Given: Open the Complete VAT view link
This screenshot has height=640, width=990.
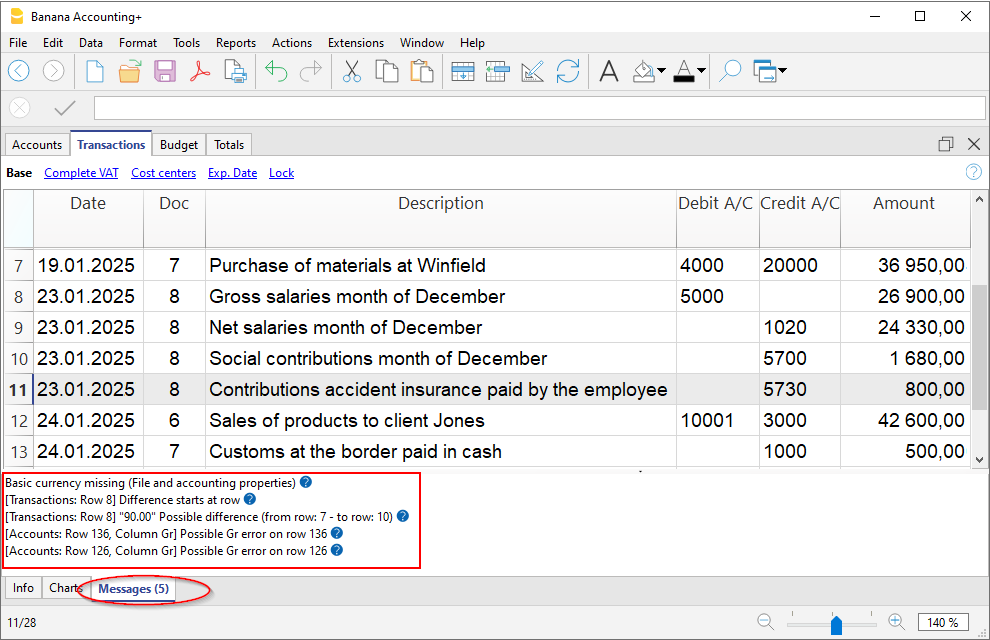Looking at the screenshot, I should click(81, 173).
